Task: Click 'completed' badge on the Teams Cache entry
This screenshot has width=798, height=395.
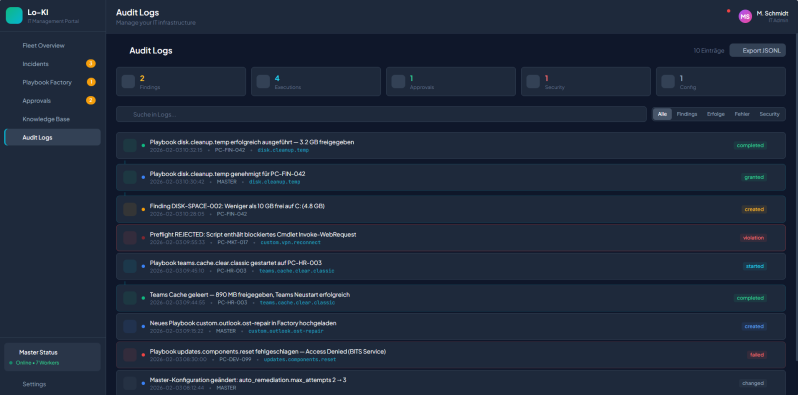Action: [750, 298]
